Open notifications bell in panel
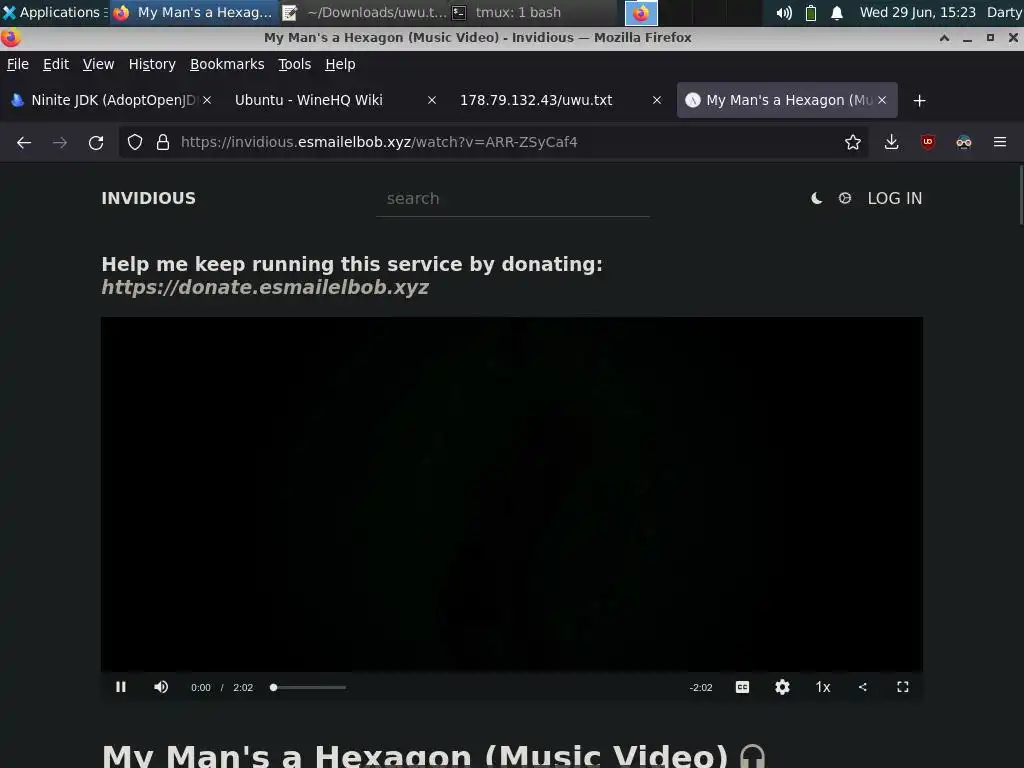This screenshot has height=768, width=1024. click(x=837, y=12)
